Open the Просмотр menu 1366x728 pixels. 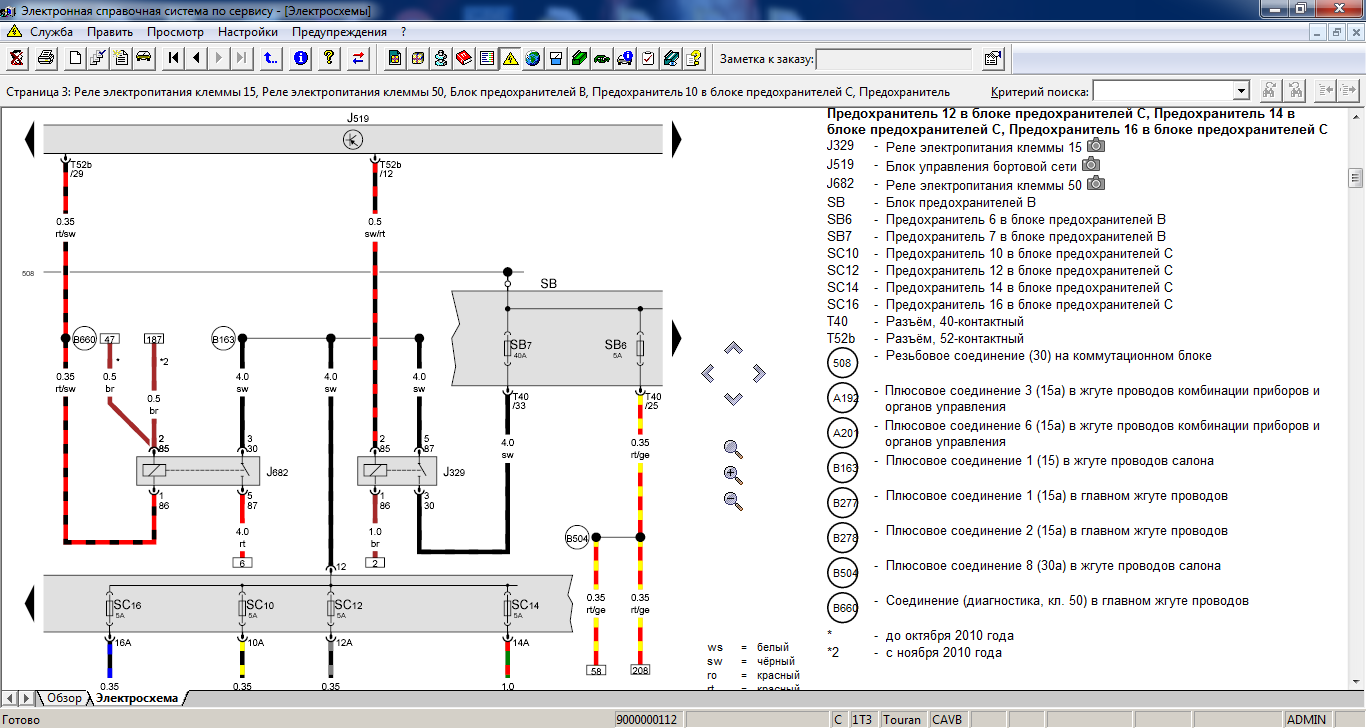pos(175,32)
